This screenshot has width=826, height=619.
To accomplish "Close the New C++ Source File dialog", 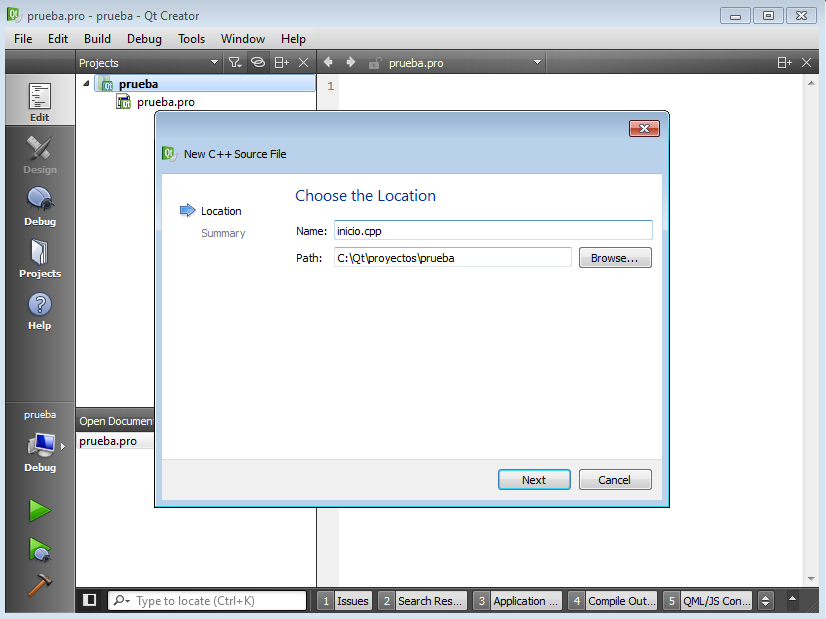I will pyautogui.click(x=644, y=128).
